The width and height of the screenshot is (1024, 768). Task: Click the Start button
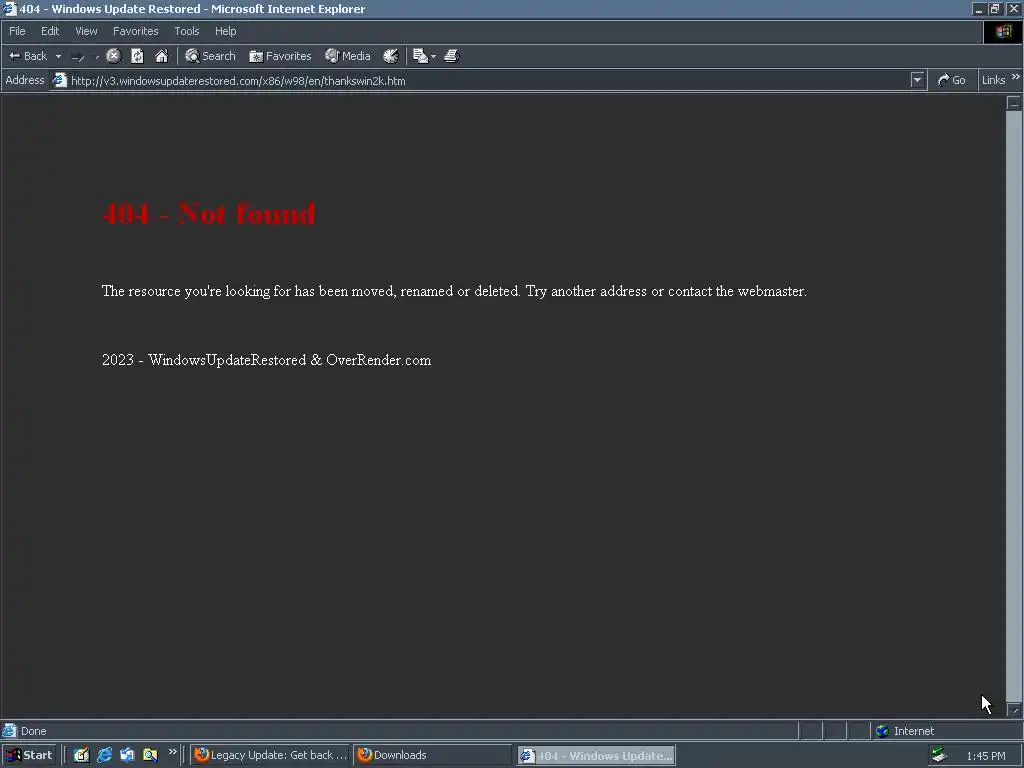pyautogui.click(x=28, y=755)
